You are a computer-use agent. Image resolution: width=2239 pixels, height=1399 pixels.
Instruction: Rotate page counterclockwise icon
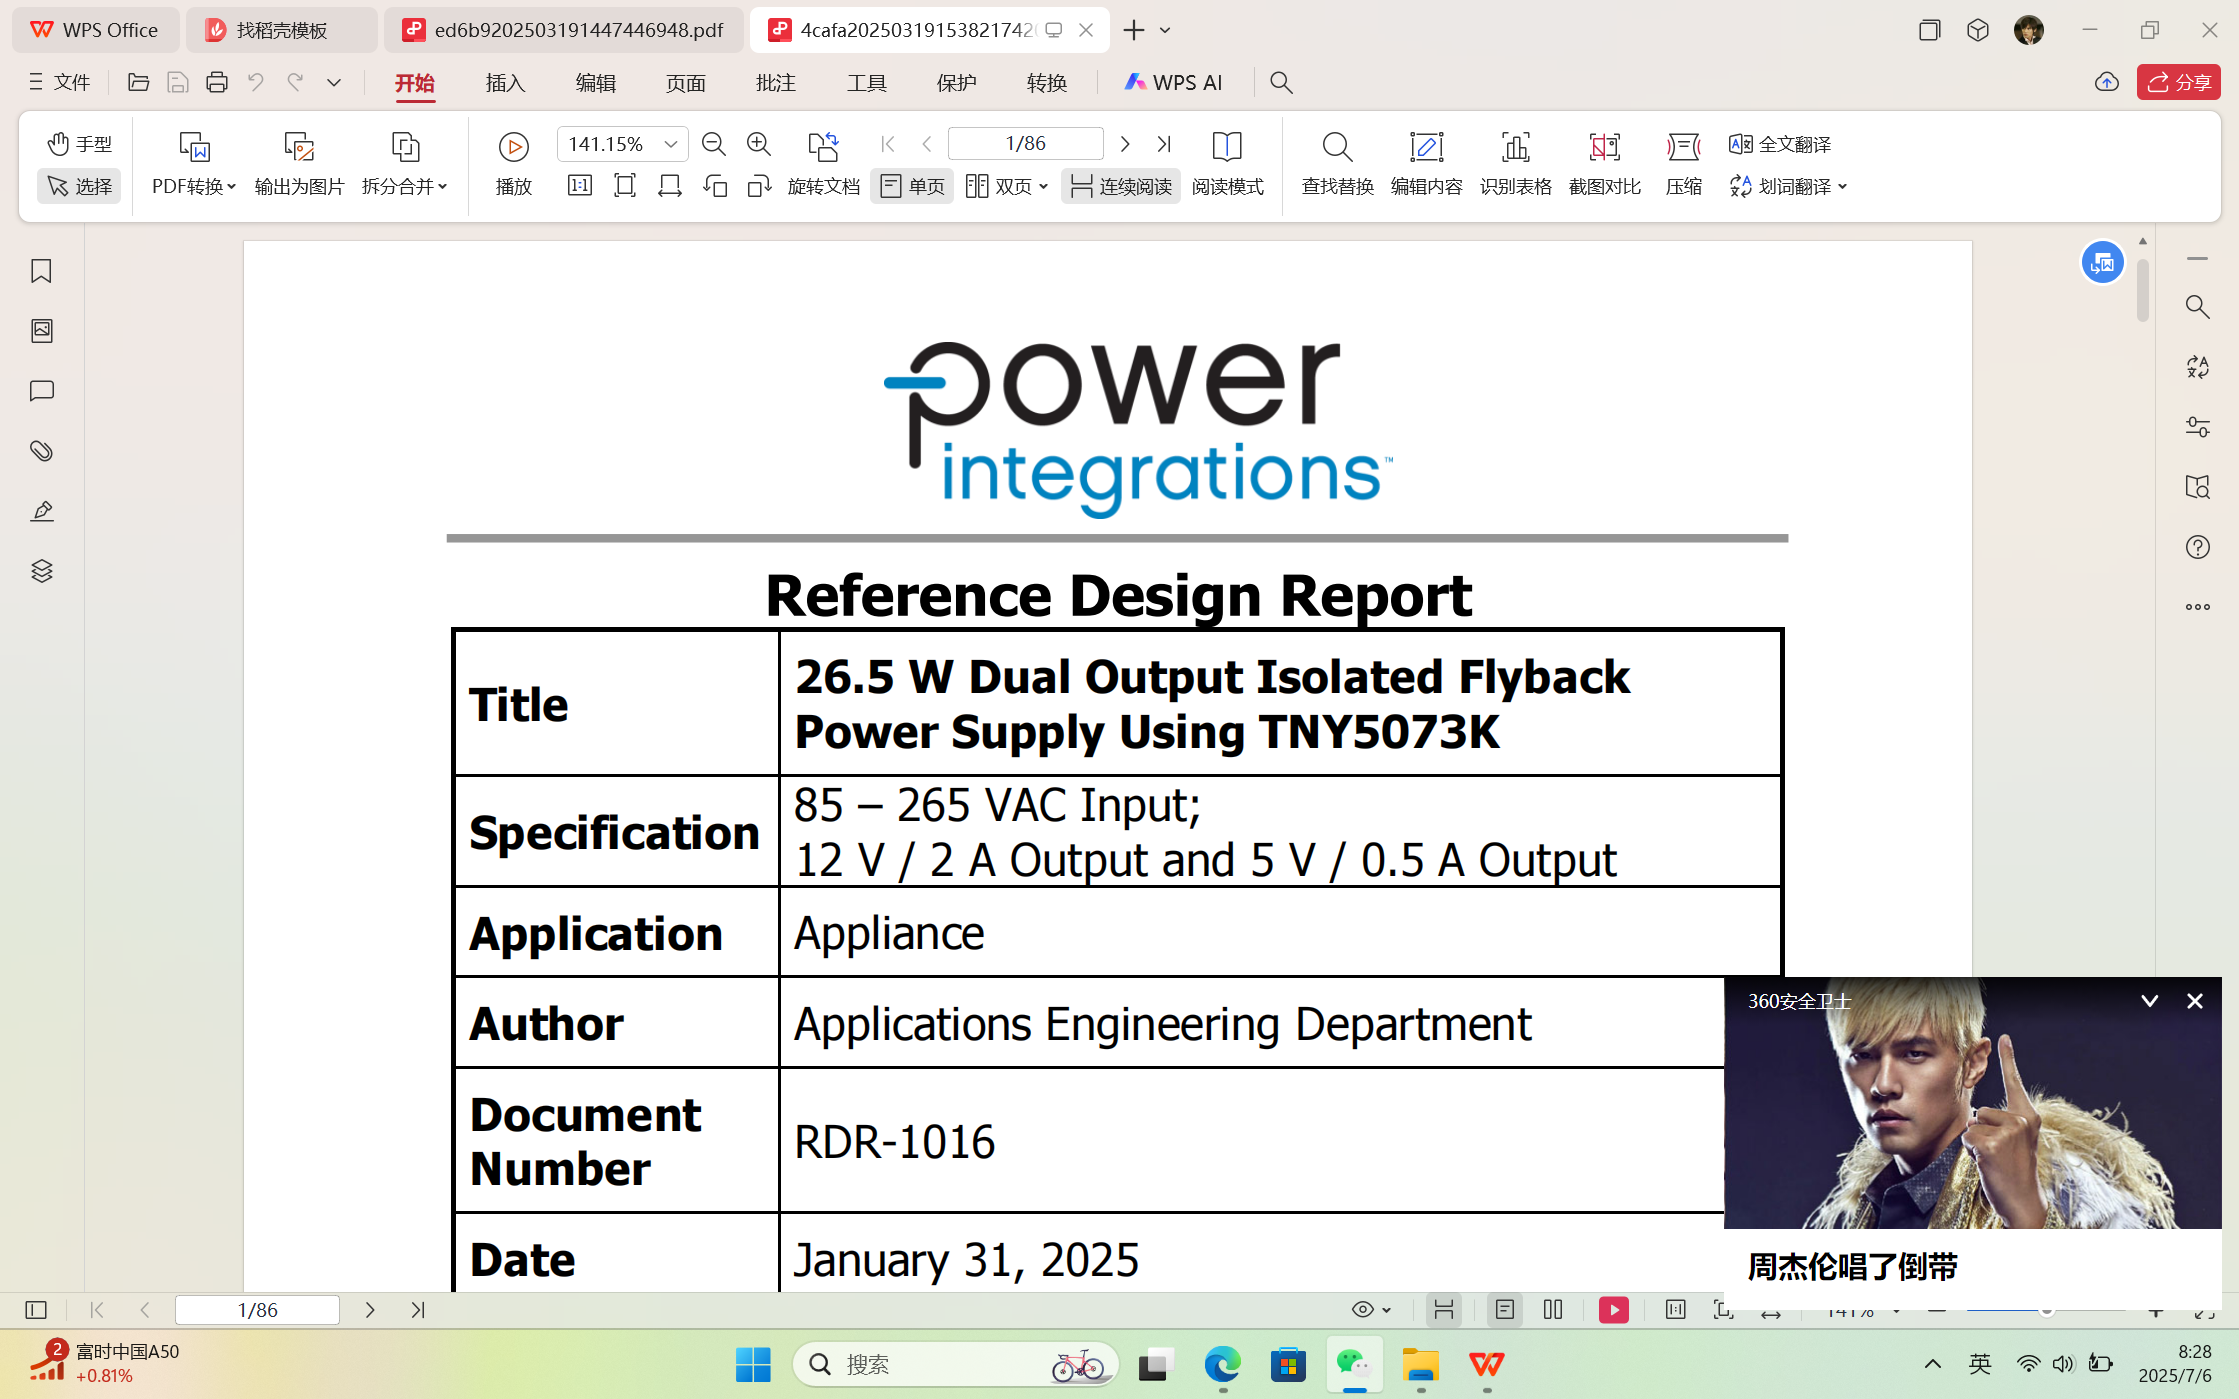coord(715,186)
